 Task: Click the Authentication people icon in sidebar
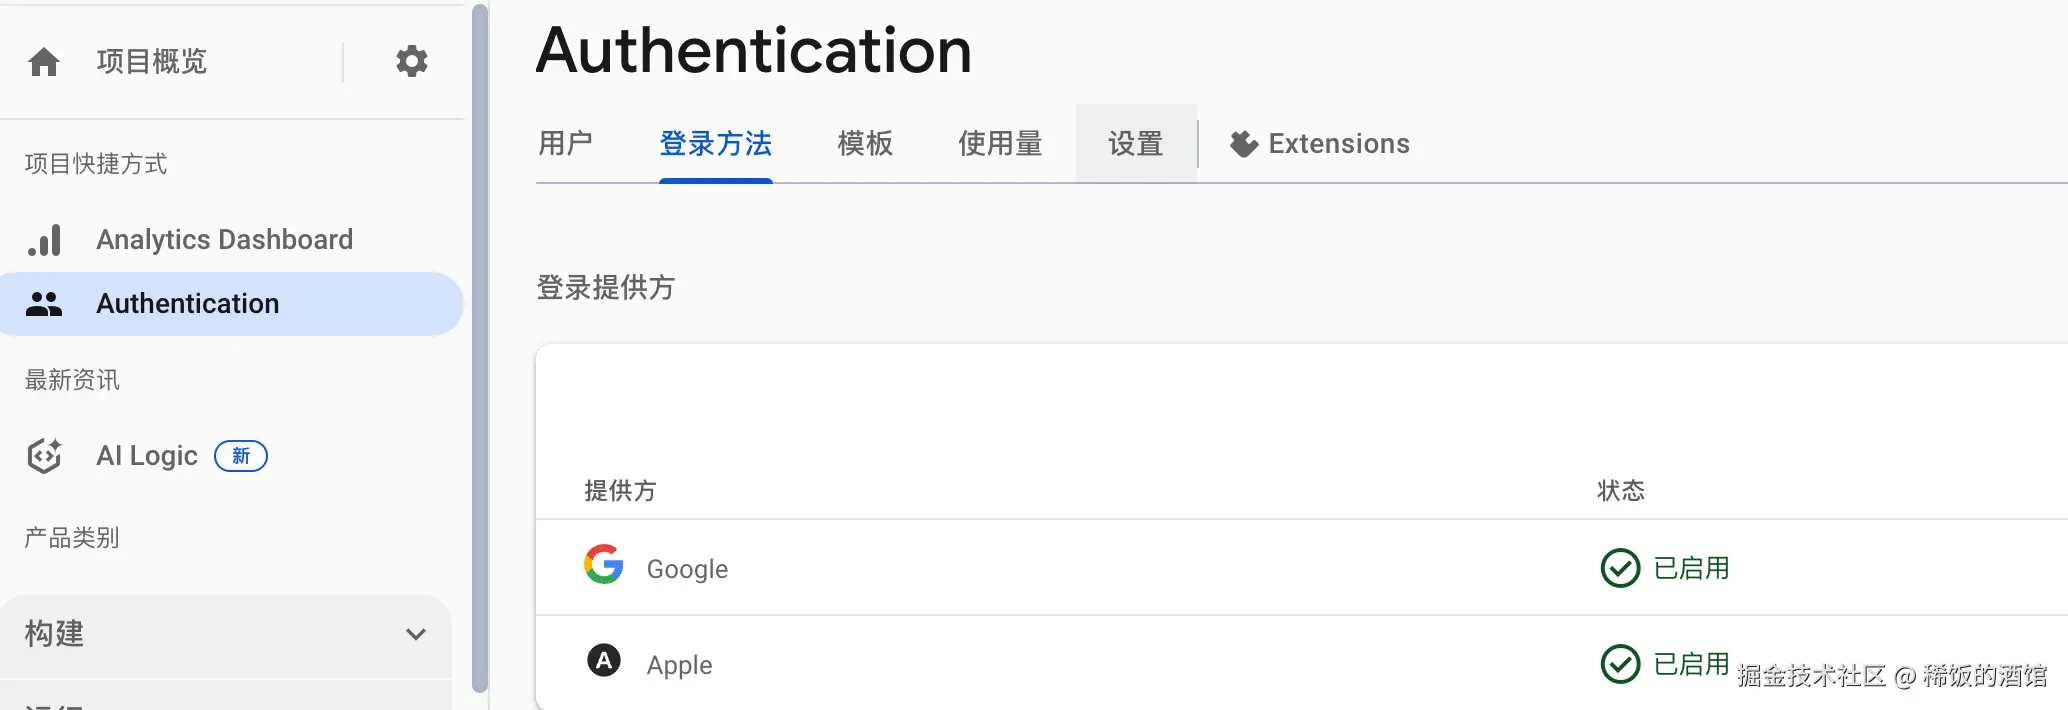click(x=44, y=304)
